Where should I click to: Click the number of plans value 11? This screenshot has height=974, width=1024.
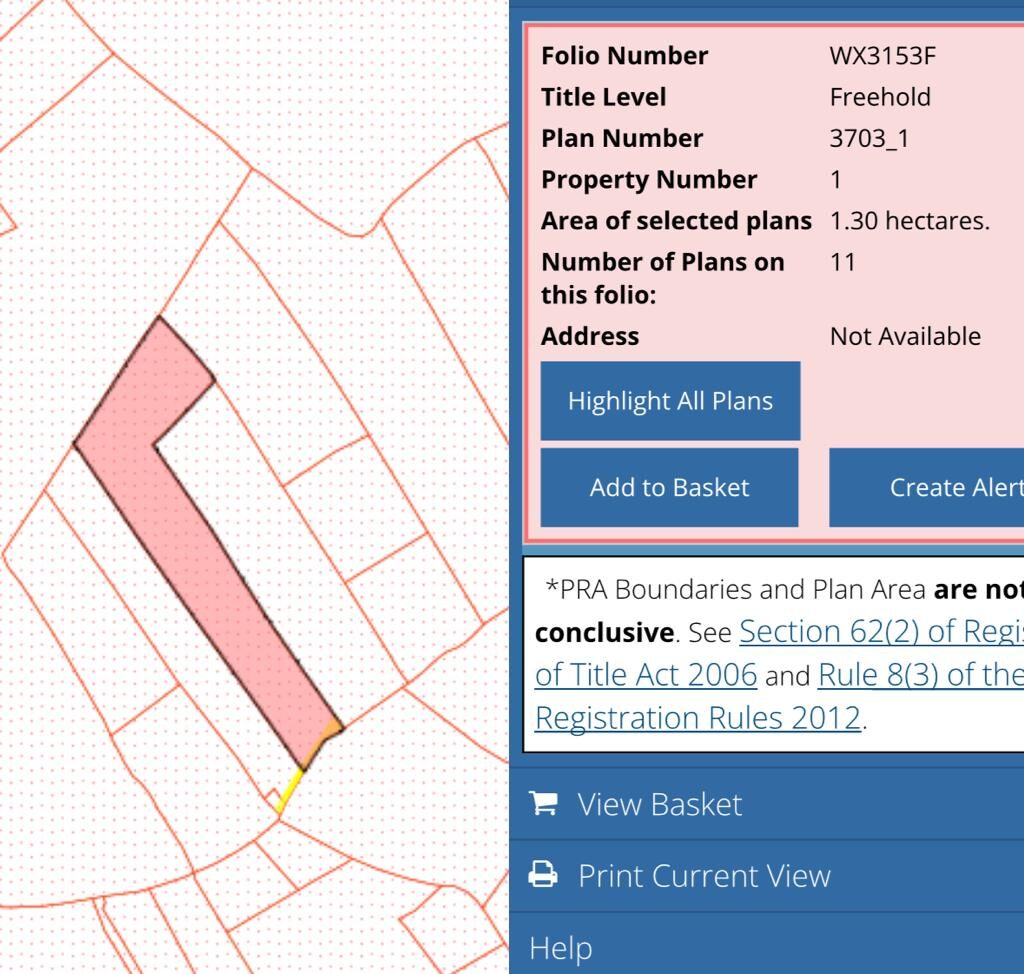pyautogui.click(x=843, y=262)
